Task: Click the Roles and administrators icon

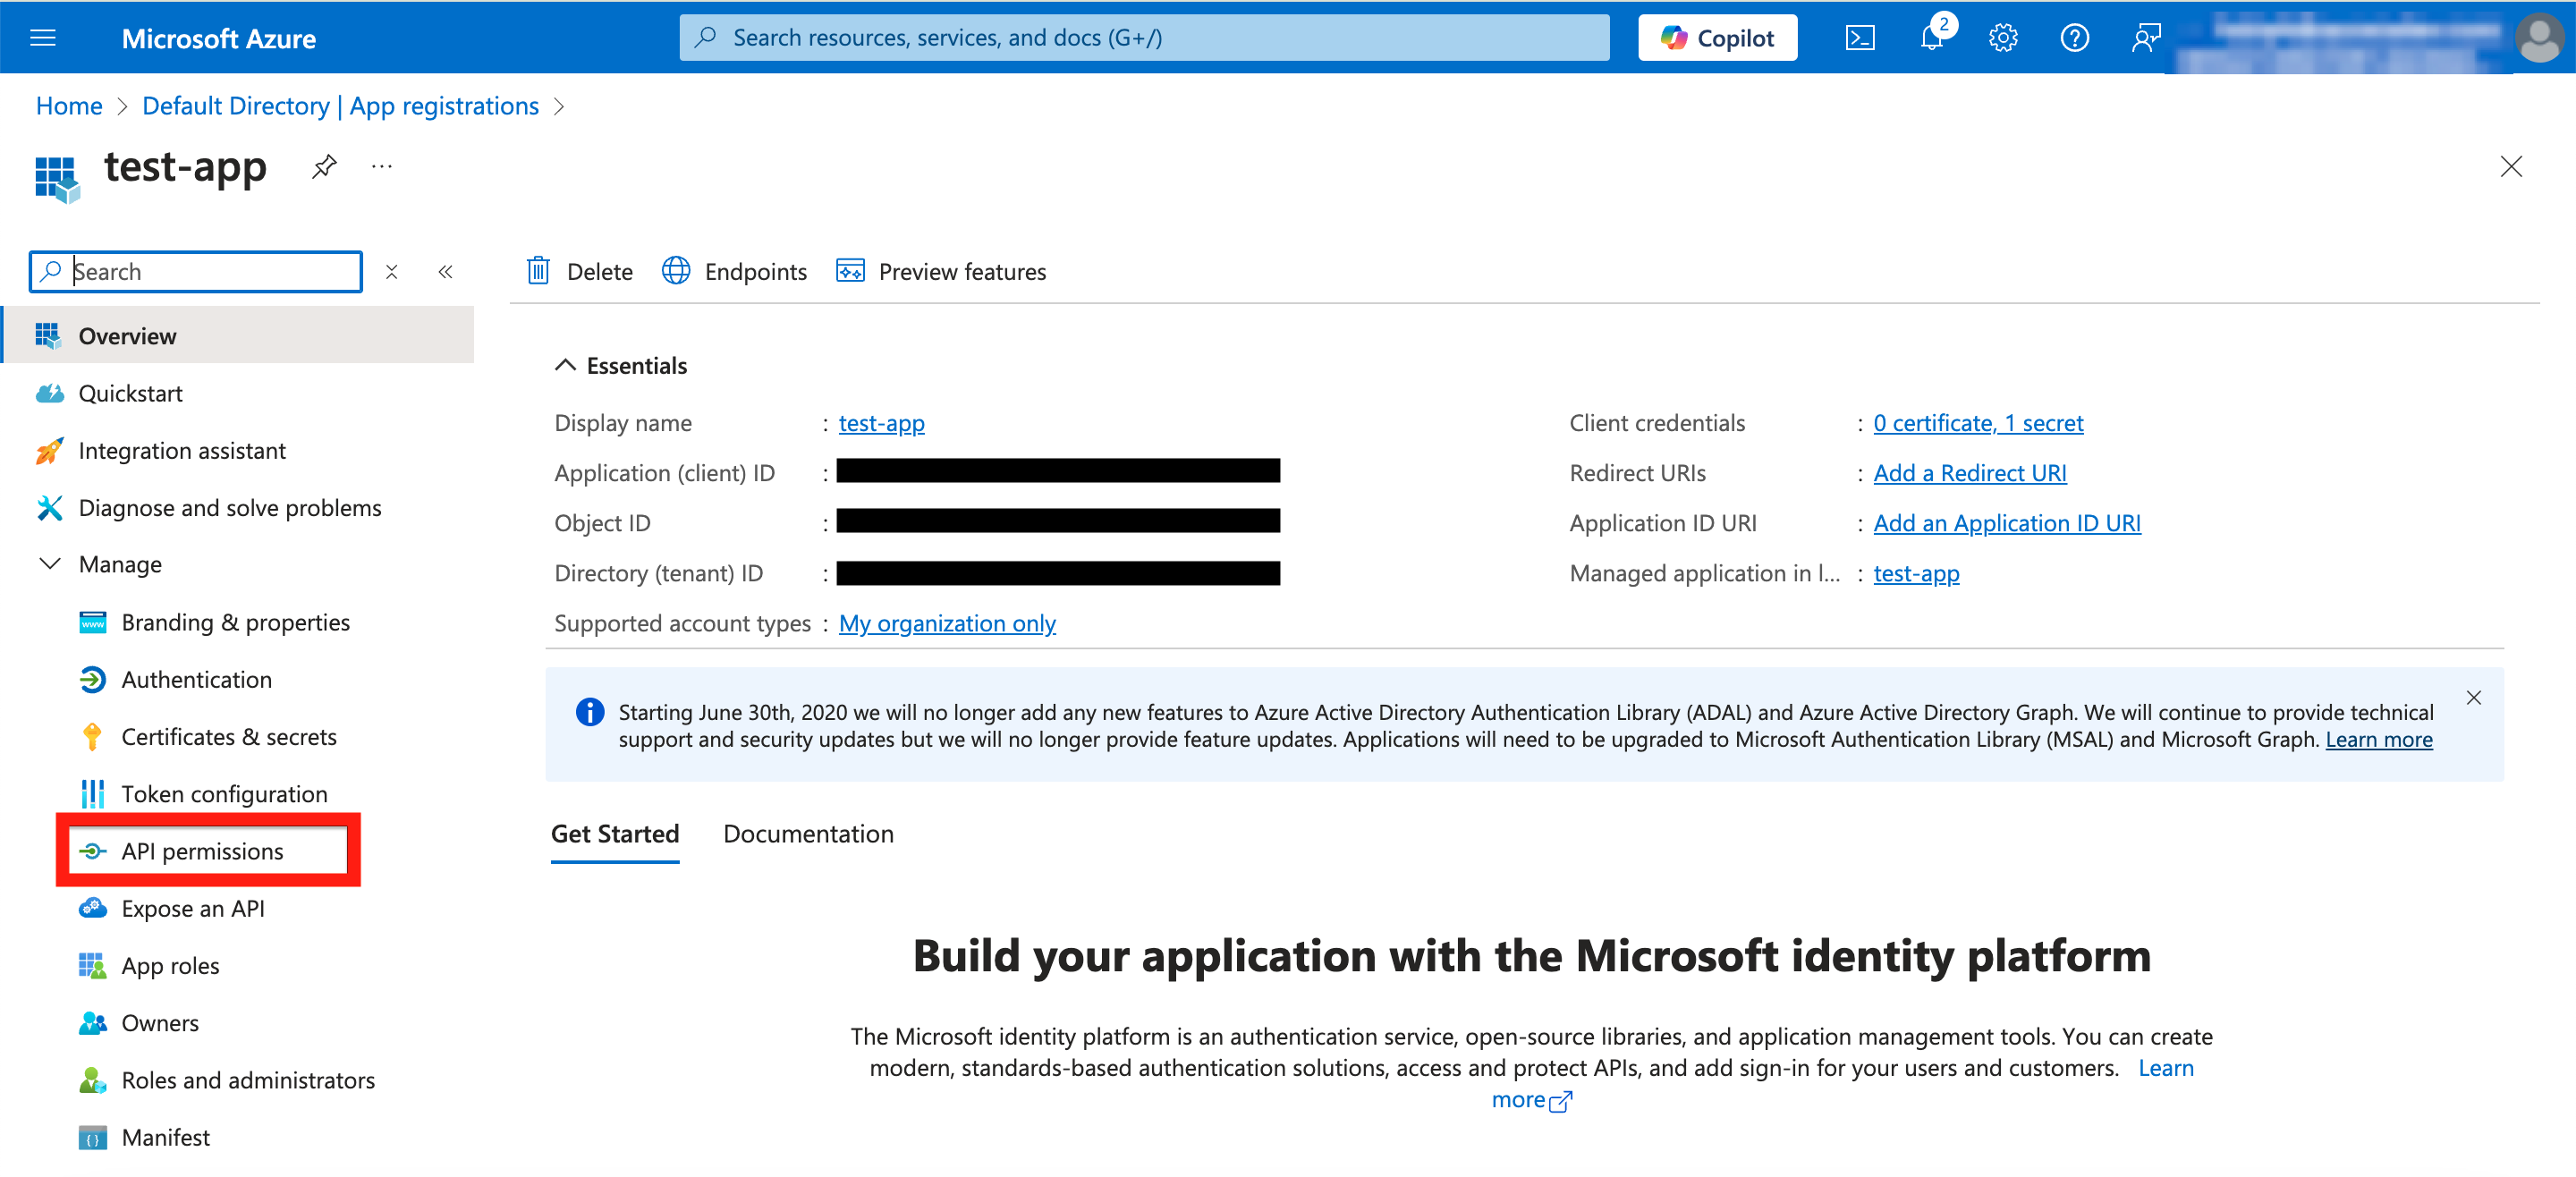Action: pos(92,1080)
